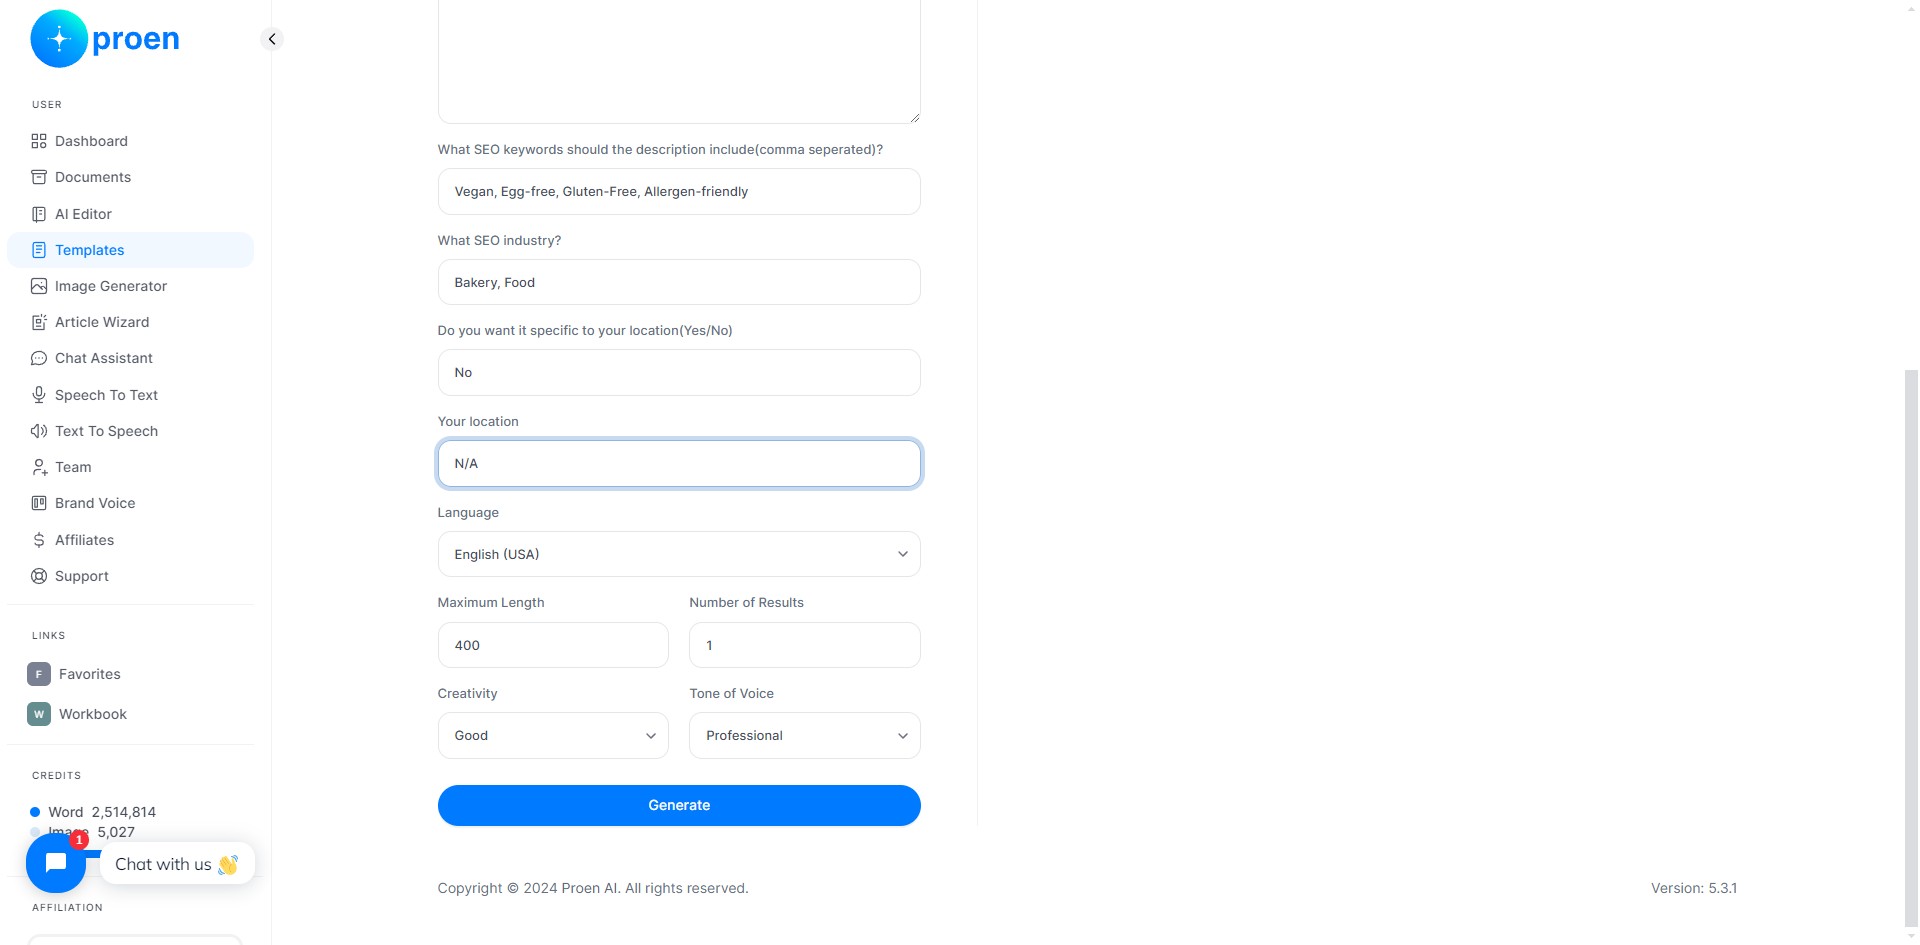Click the Templates page icon

coord(39,250)
